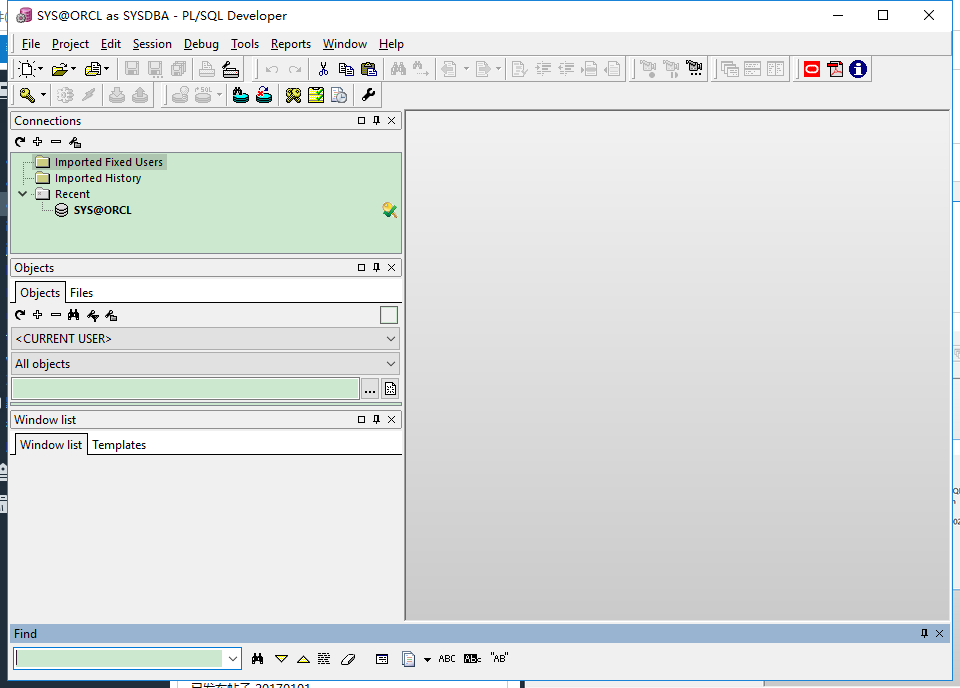Click the blue info icon
960x688 pixels.
click(x=858, y=69)
